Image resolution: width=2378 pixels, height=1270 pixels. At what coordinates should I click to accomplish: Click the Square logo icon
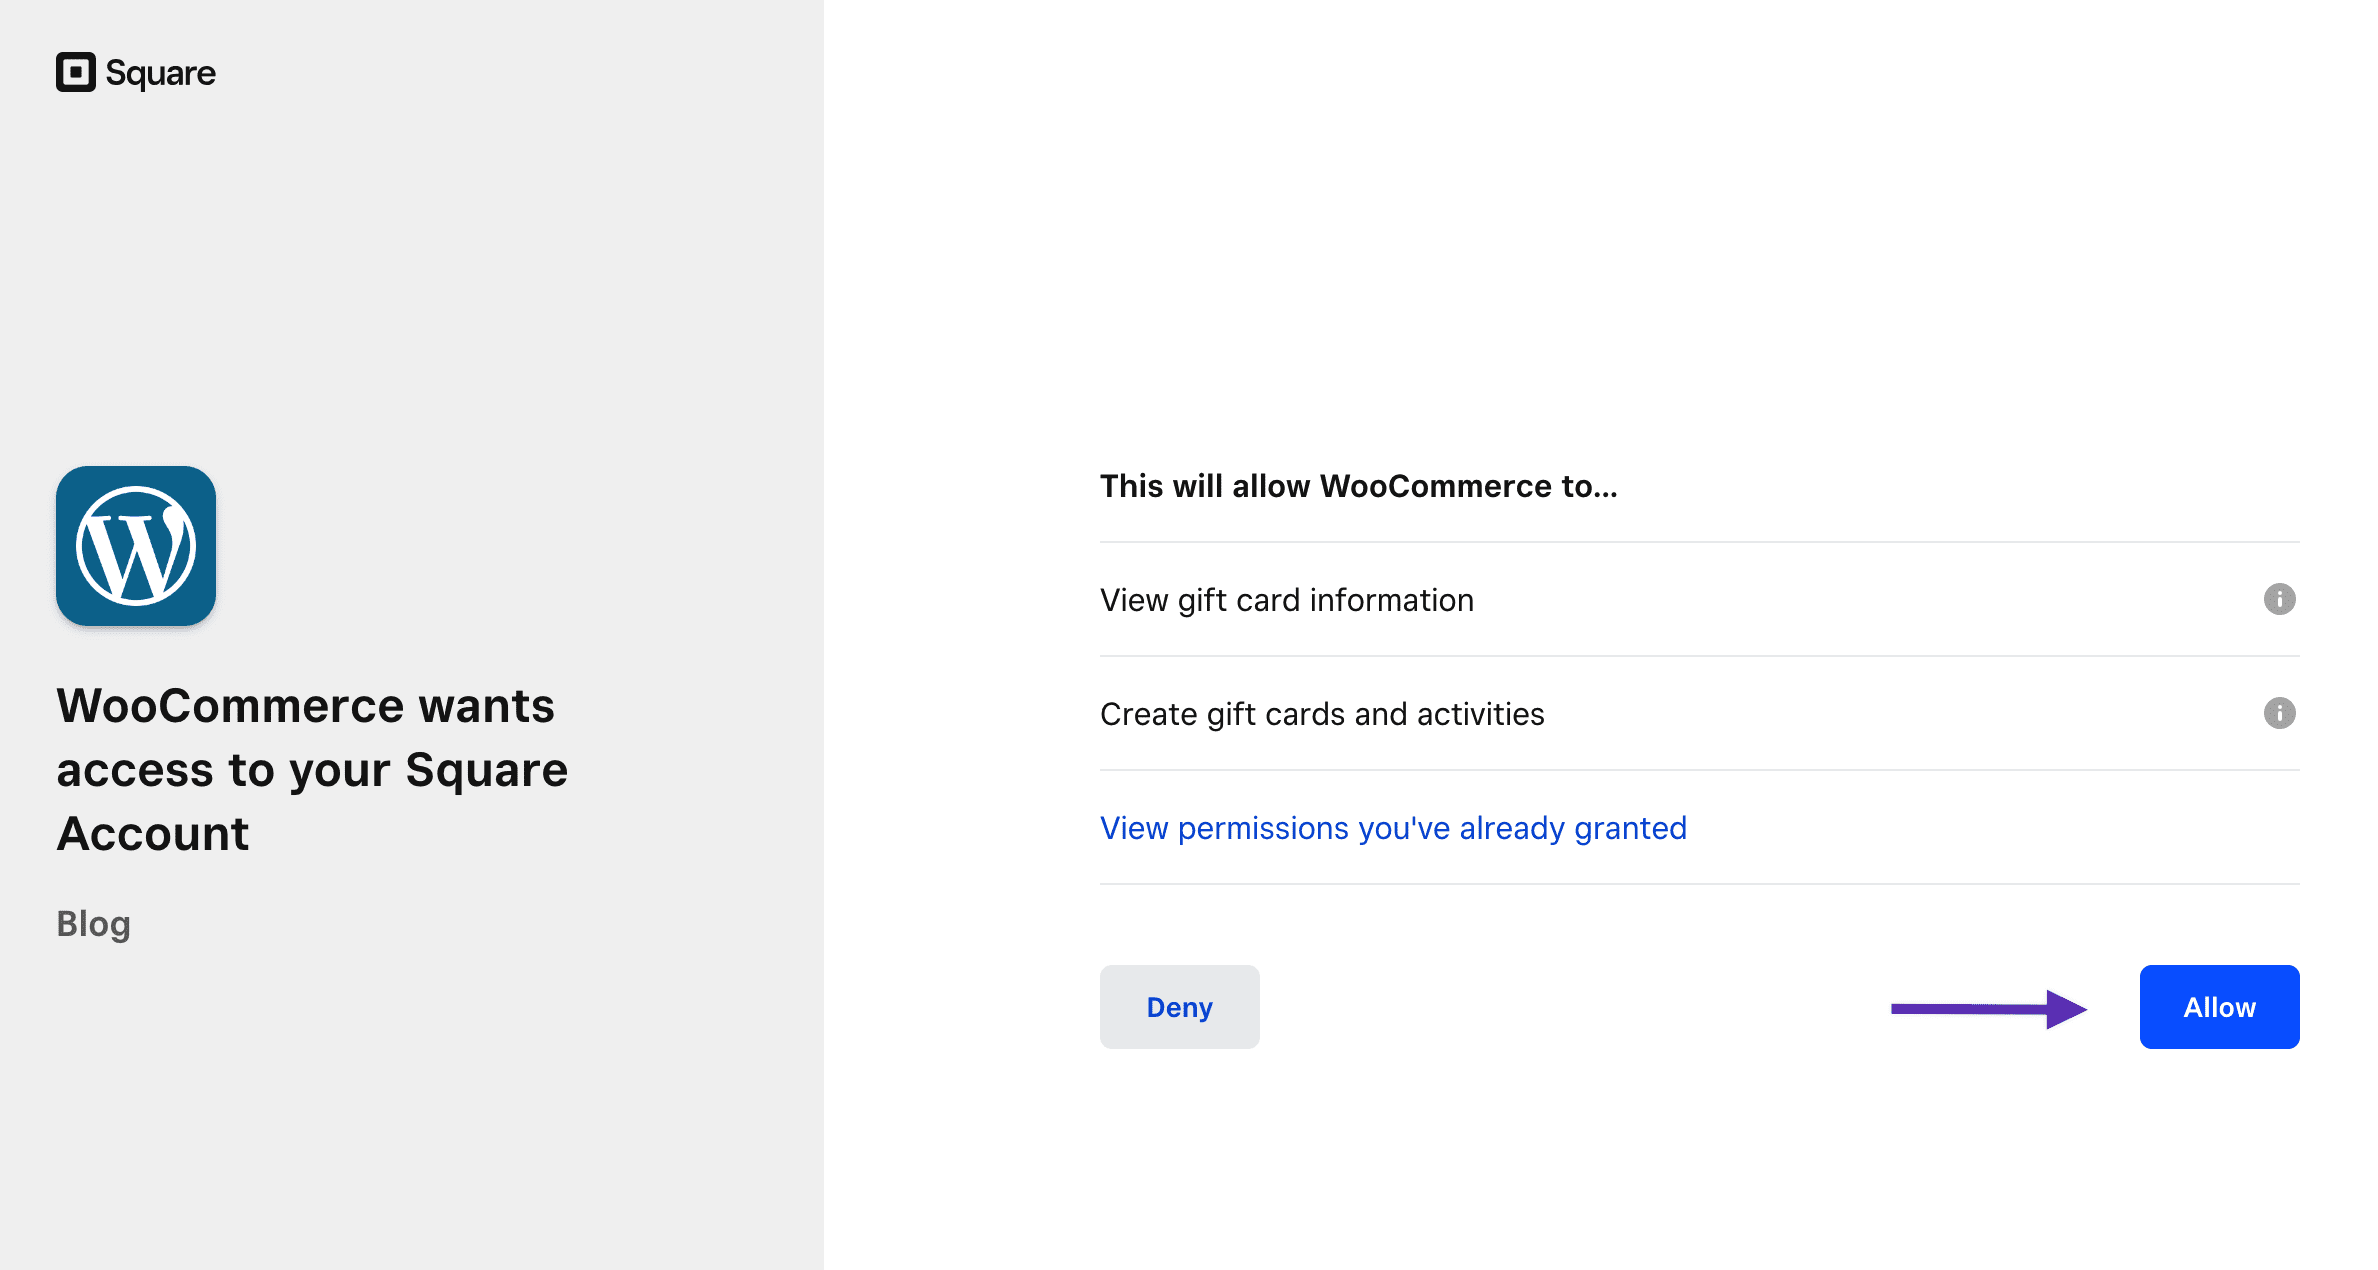point(75,72)
